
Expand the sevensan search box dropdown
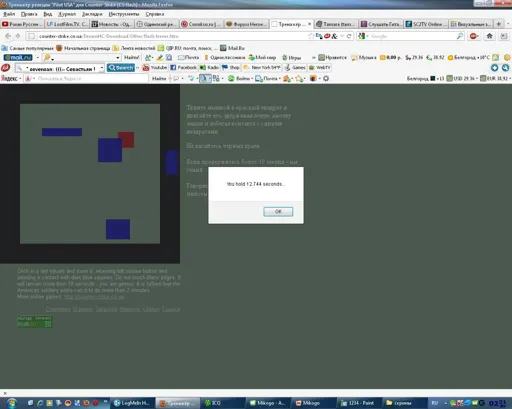(101, 68)
